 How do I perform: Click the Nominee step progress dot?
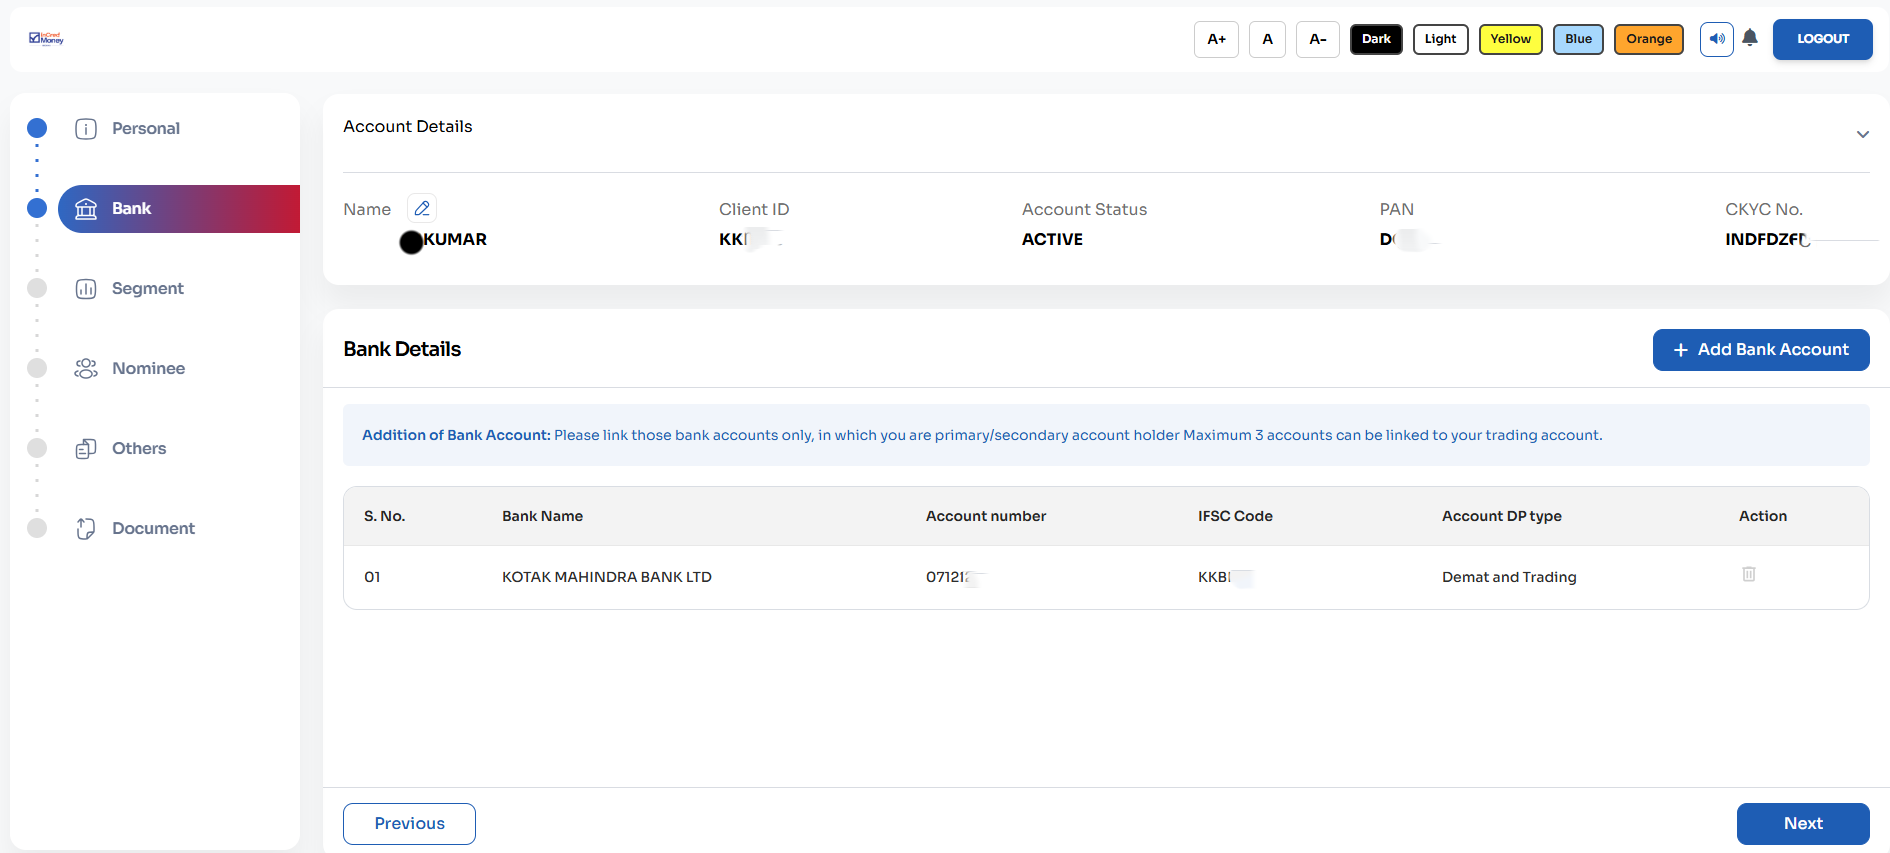[x=37, y=368]
